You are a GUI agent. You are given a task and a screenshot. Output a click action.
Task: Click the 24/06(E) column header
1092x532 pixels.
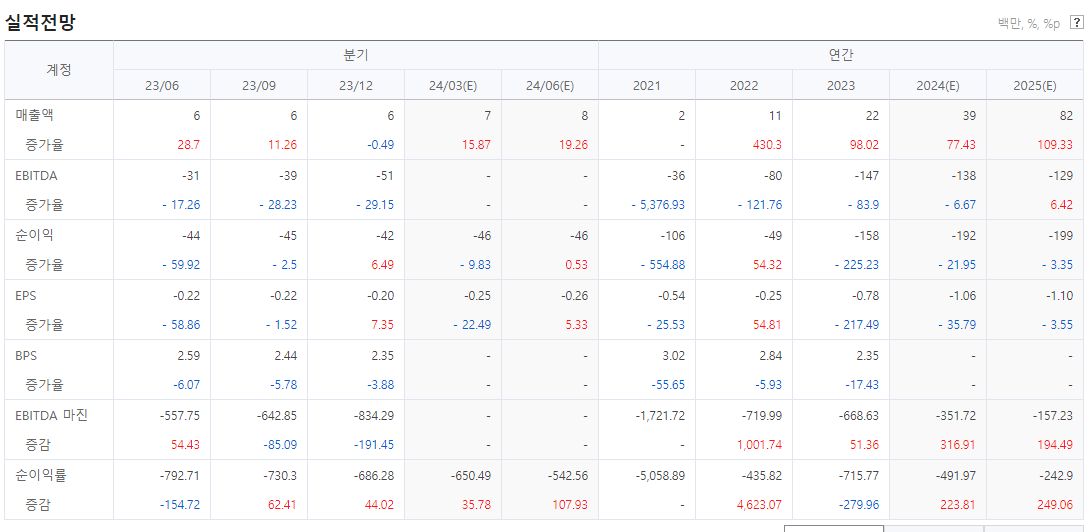tap(550, 86)
